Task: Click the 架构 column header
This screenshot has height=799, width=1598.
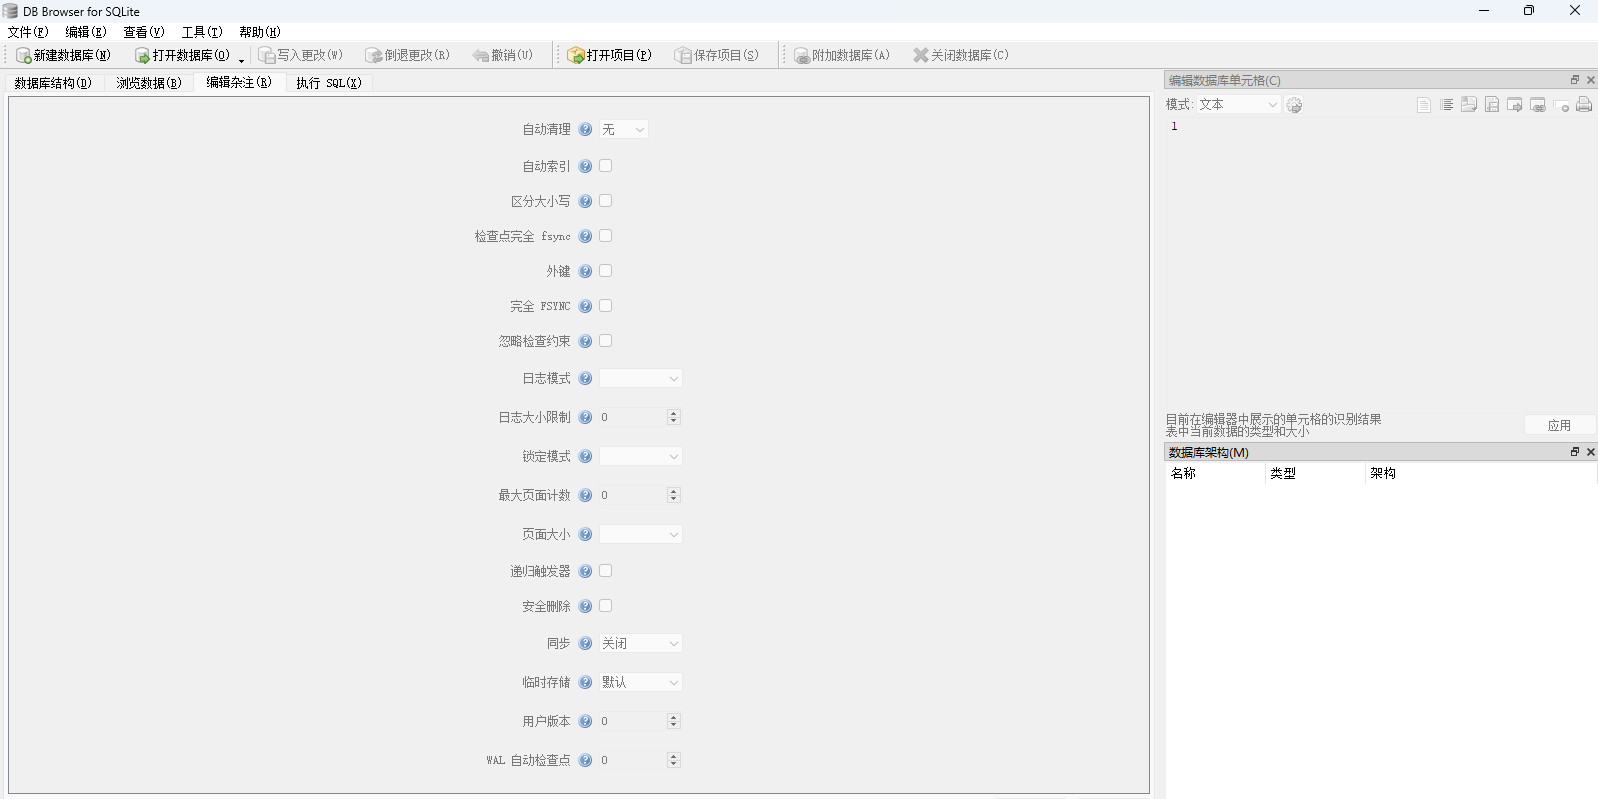Action: click(x=1481, y=474)
